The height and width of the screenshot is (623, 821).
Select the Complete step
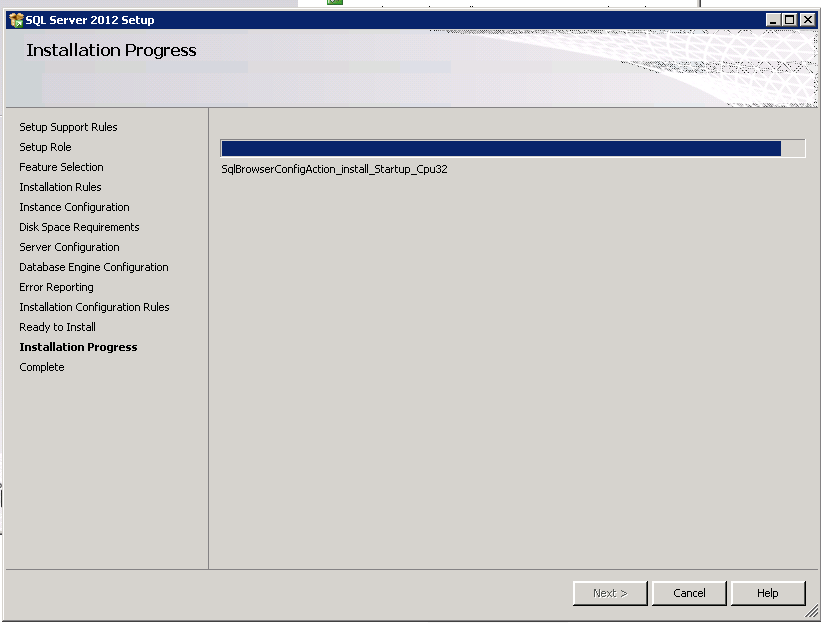41,367
